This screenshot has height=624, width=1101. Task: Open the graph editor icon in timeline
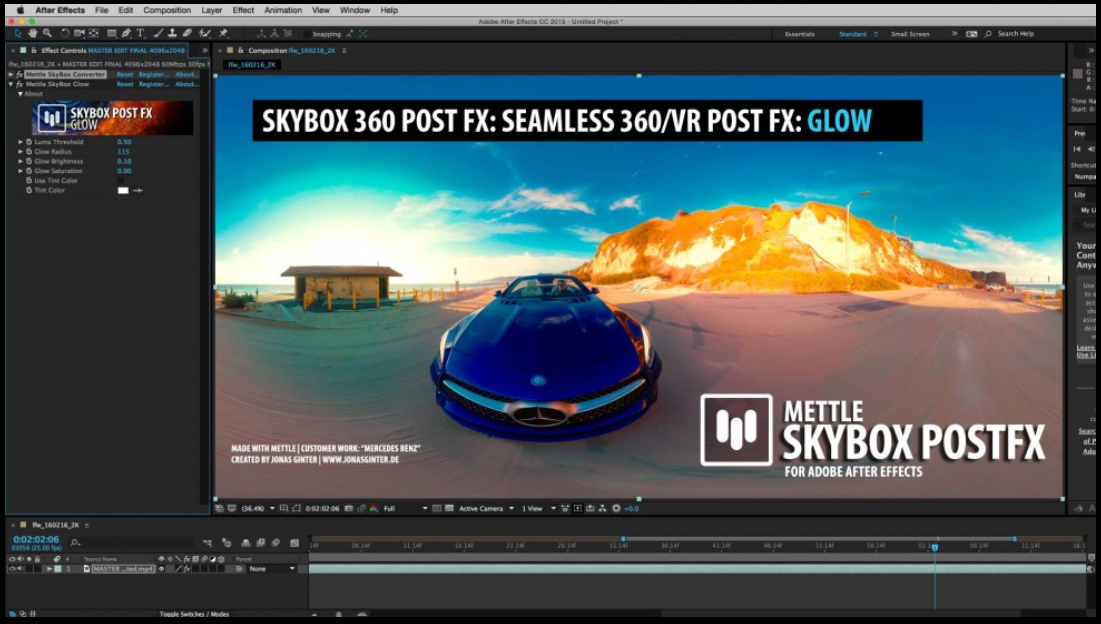tap(294, 543)
